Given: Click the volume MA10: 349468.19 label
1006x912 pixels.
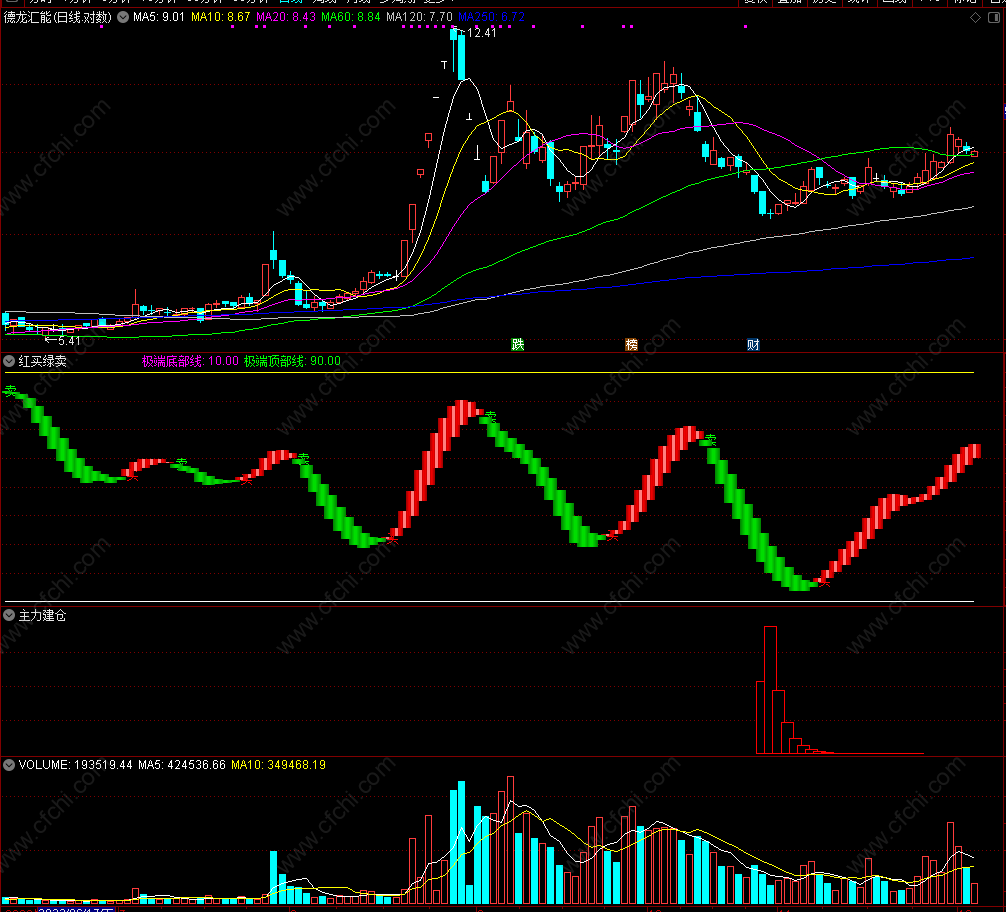Looking at the screenshot, I should pyautogui.click(x=278, y=765).
